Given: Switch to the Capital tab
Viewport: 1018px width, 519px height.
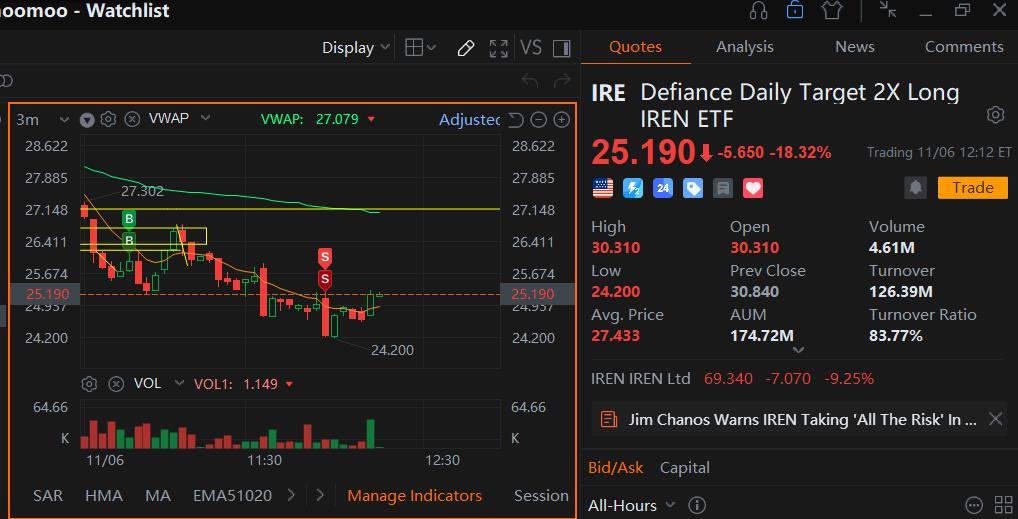Looking at the screenshot, I should [x=684, y=468].
